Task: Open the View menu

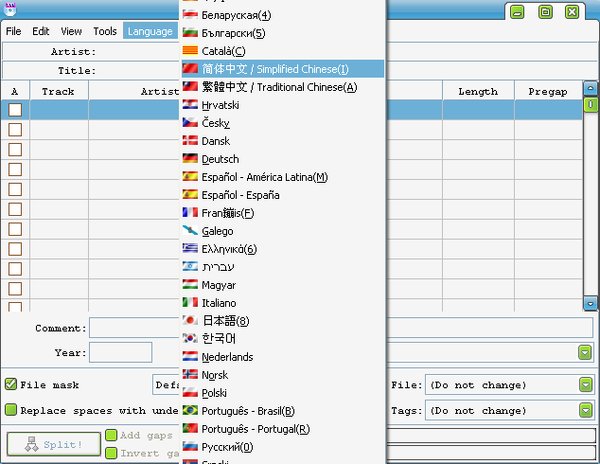Action: [x=71, y=31]
